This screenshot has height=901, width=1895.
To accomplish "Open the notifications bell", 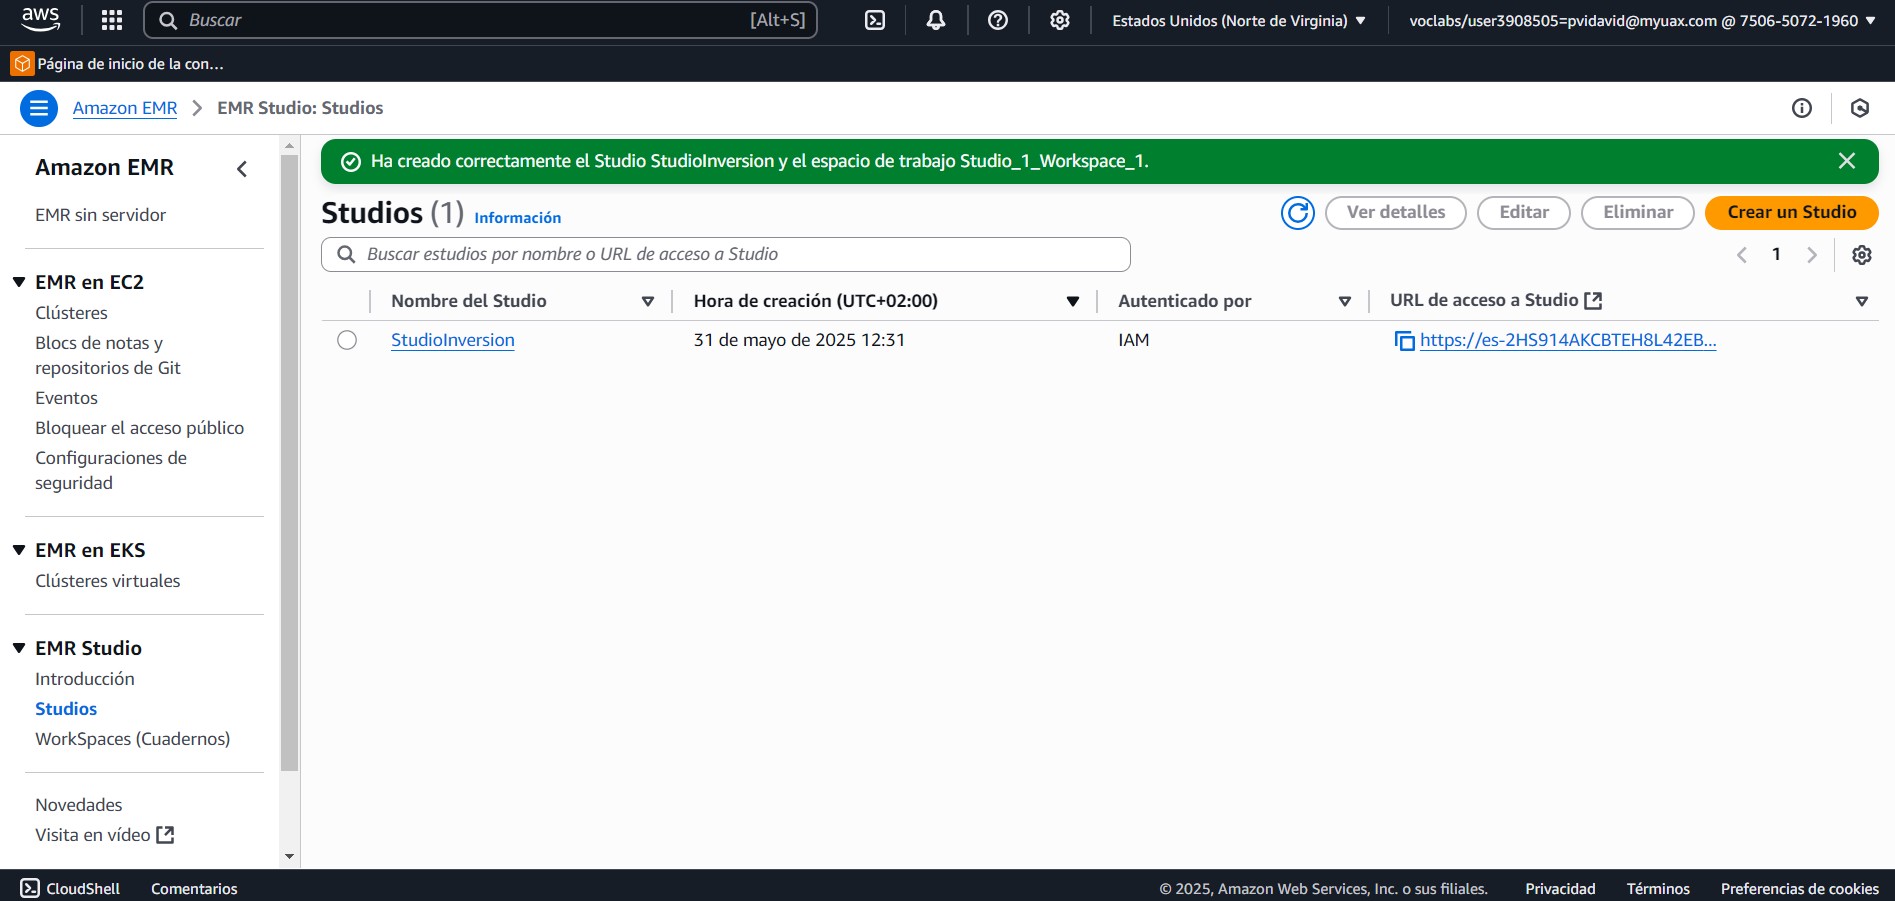I will 936,20.
